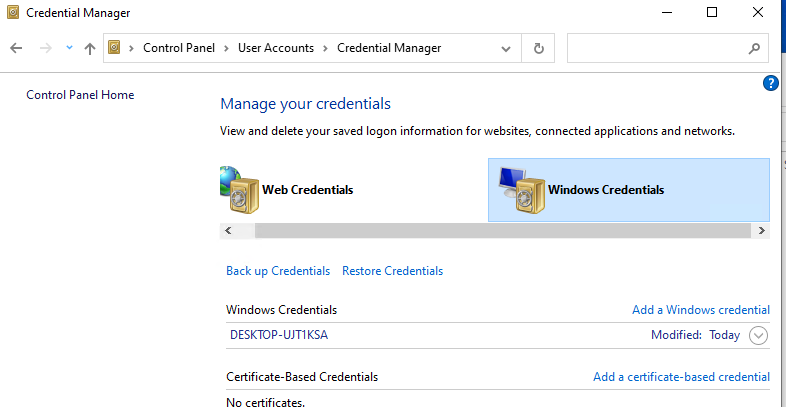Open Restore Credentials link
The height and width of the screenshot is (407, 786).
click(x=392, y=271)
